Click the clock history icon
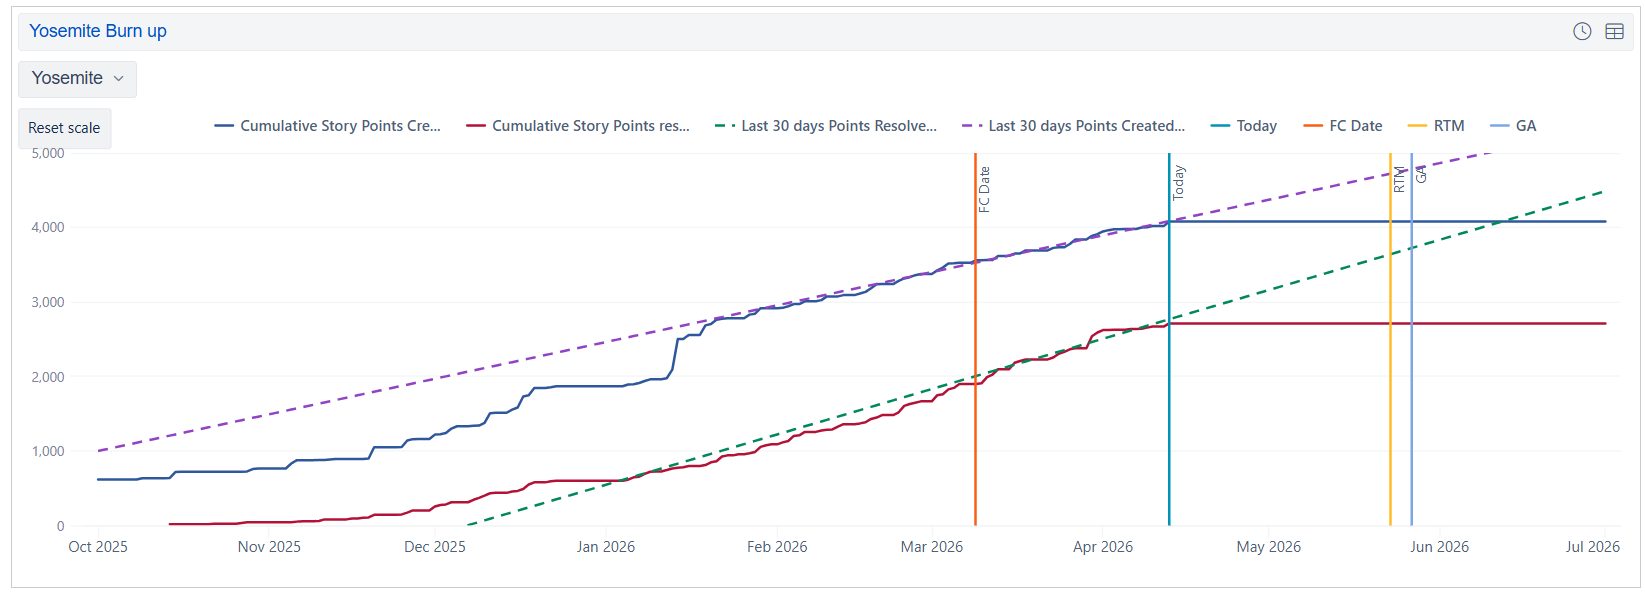Image resolution: width=1645 pixels, height=596 pixels. click(x=1582, y=31)
